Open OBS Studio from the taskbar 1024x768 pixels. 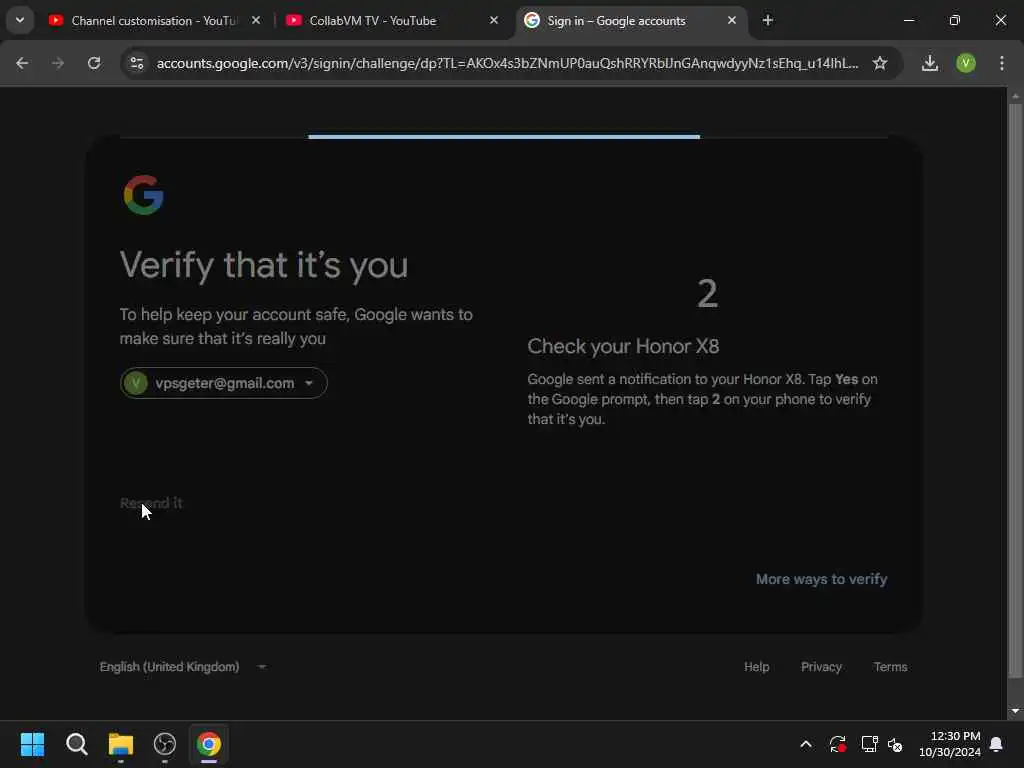coord(165,744)
